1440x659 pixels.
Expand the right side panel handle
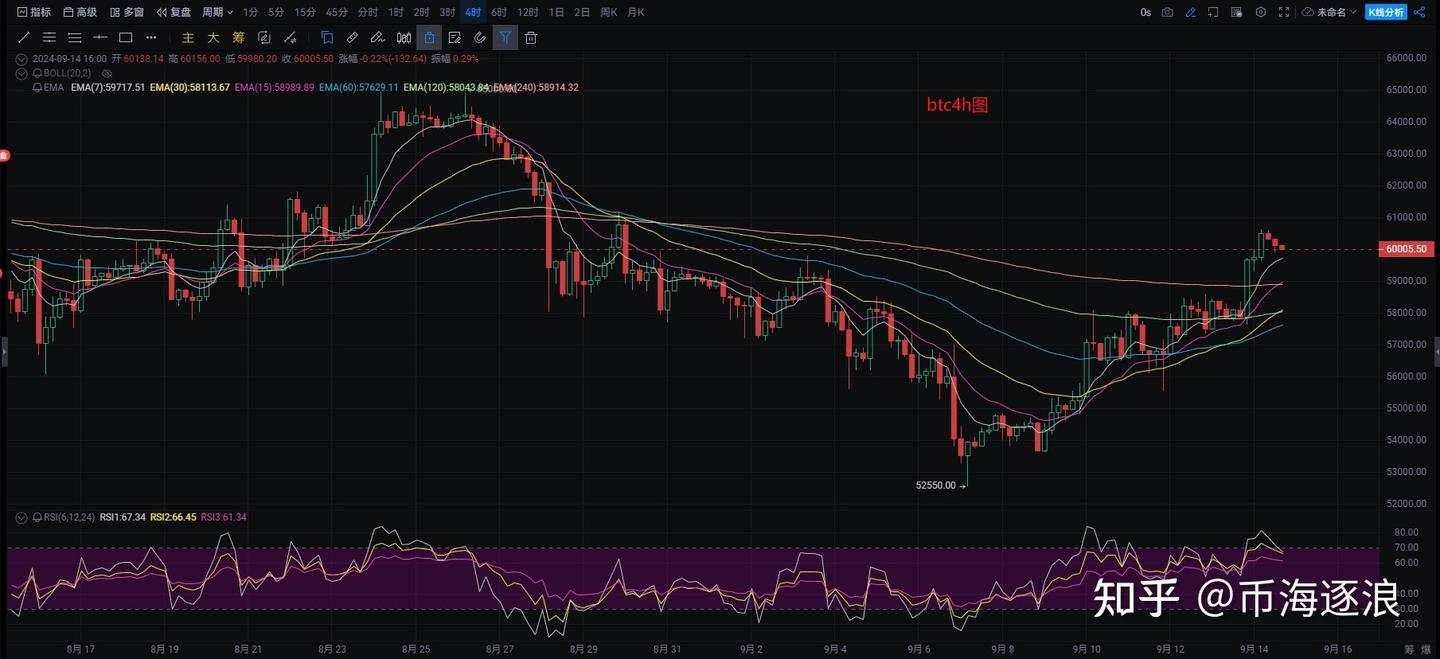click(x=1437, y=352)
